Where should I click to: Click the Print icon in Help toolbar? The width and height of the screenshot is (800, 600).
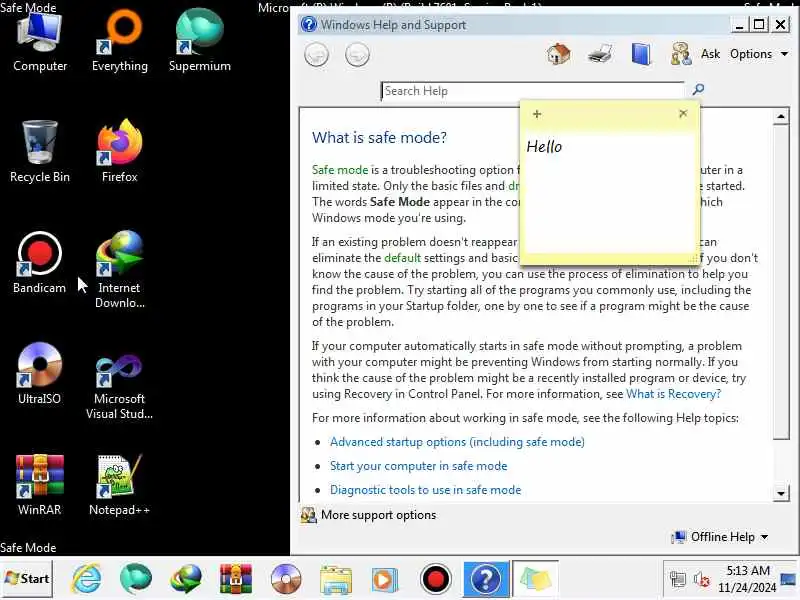click(599, 54)
